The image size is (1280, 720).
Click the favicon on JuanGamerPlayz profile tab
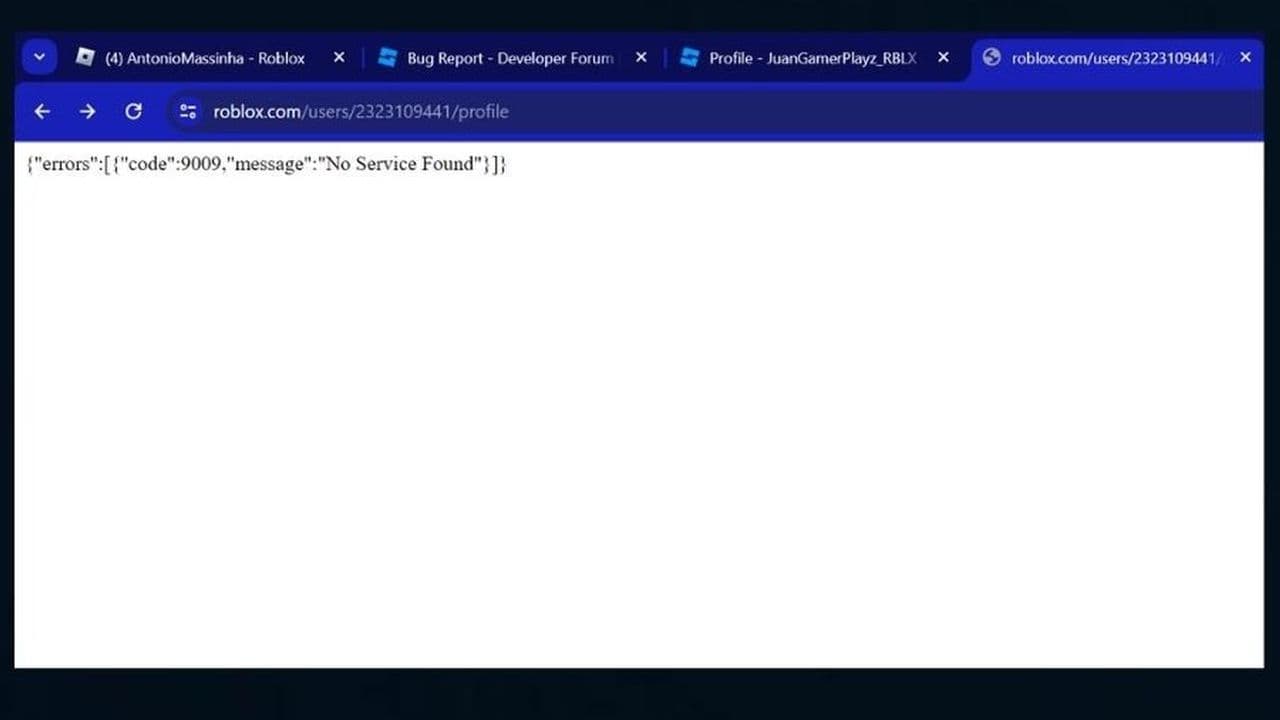coord(690,58)
